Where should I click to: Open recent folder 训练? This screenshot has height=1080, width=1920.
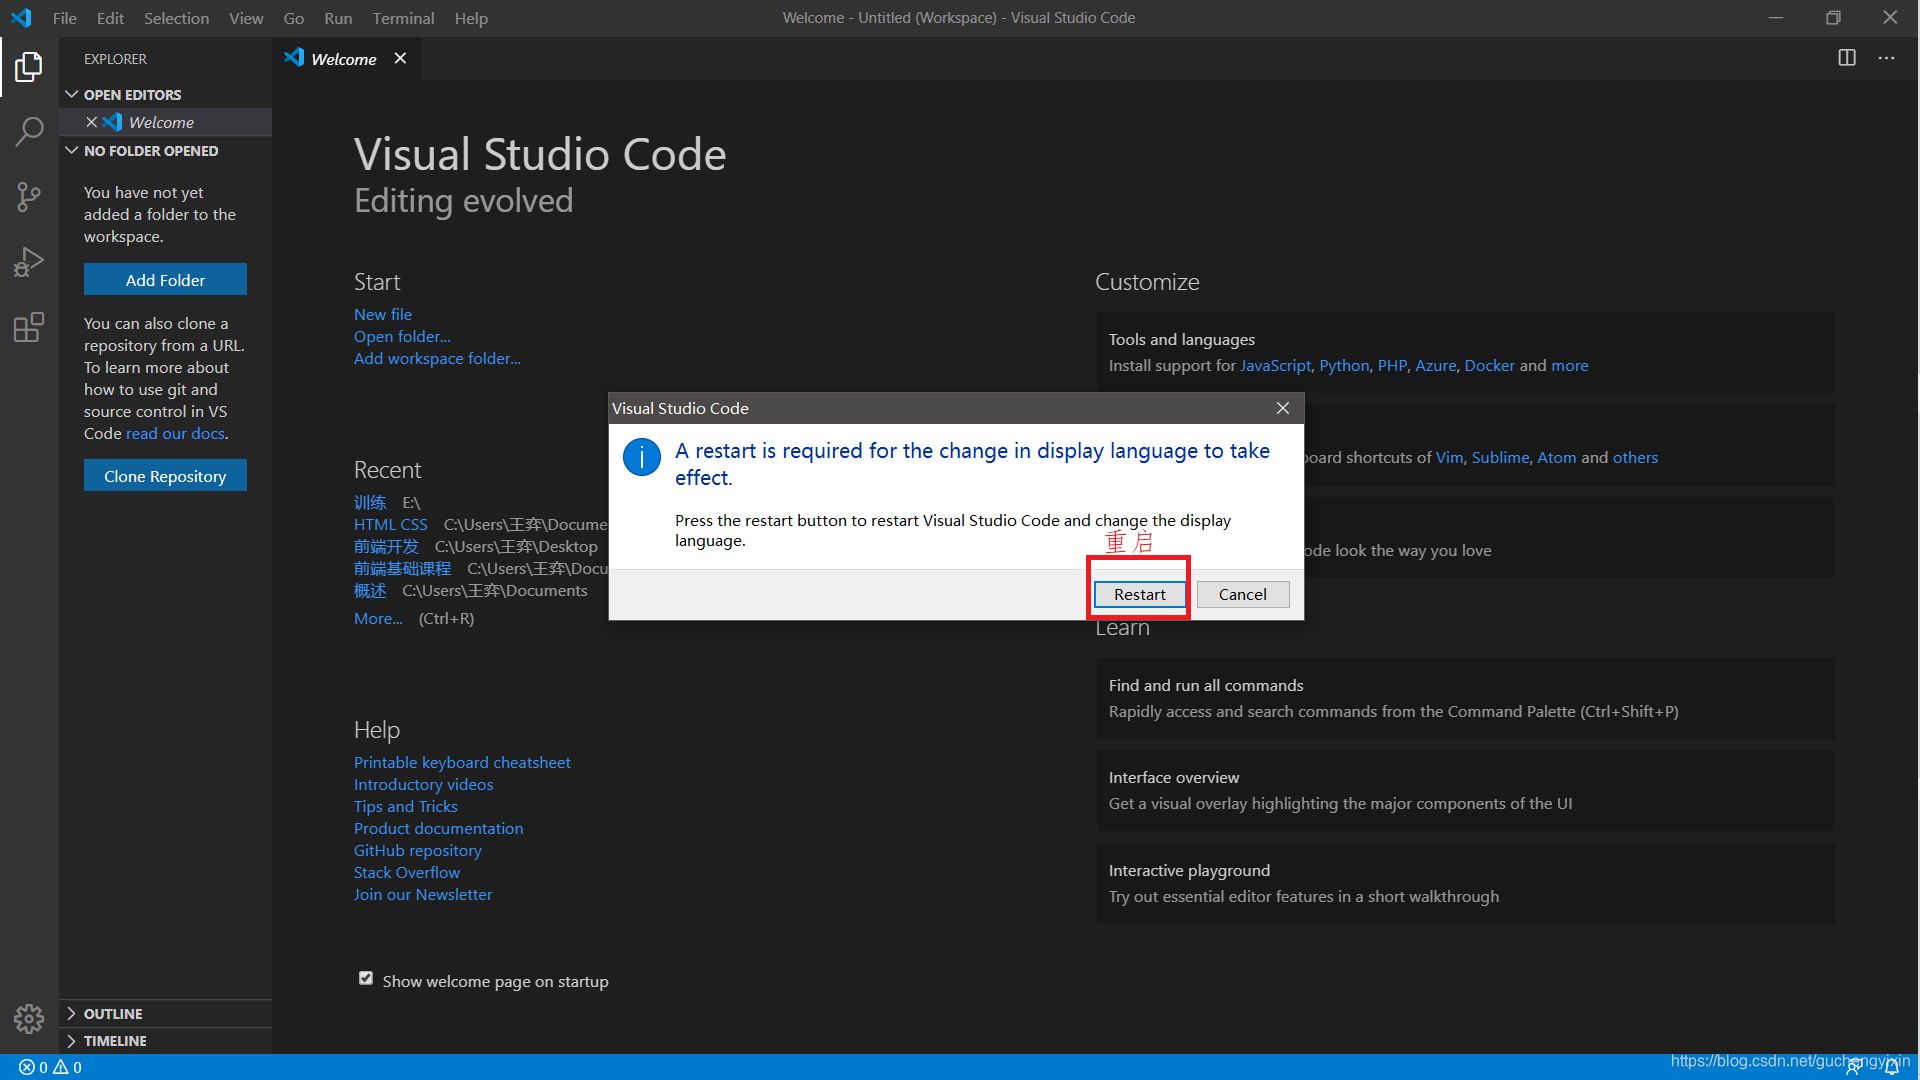click(370, 502)
